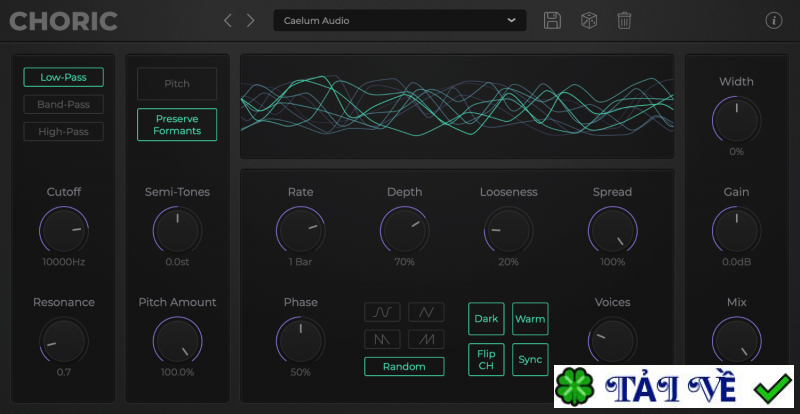Open the info icon
This screenshot has width=800, height=414.
774,21
